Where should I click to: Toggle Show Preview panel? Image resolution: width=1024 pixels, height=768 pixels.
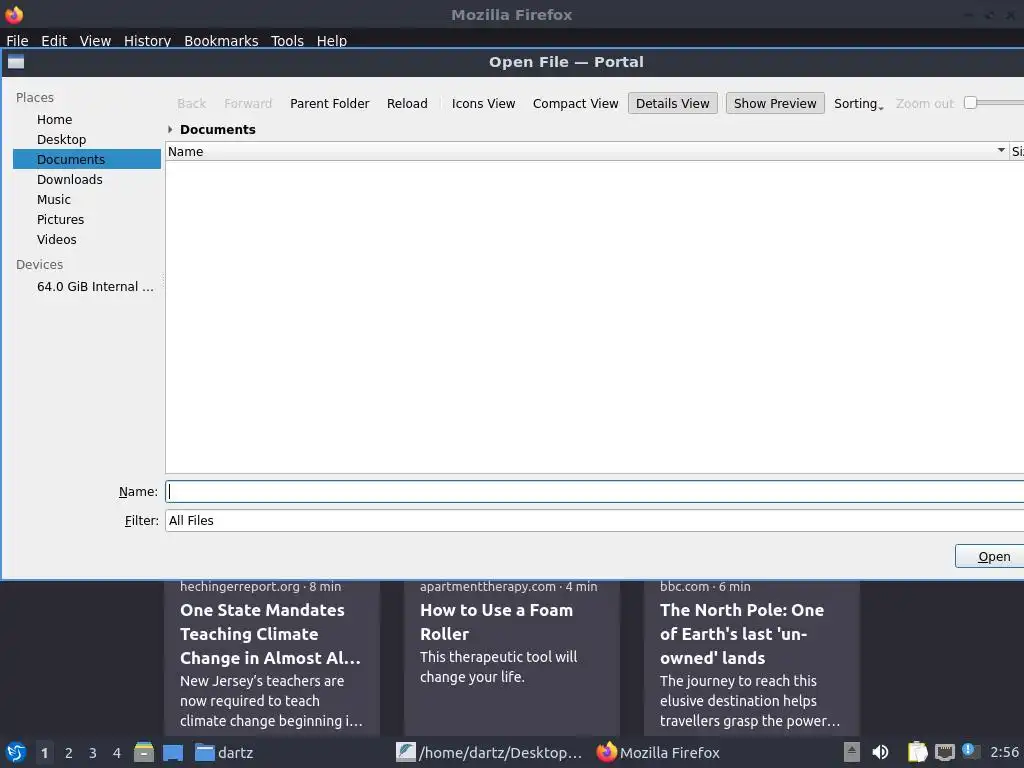pos(775,103)
